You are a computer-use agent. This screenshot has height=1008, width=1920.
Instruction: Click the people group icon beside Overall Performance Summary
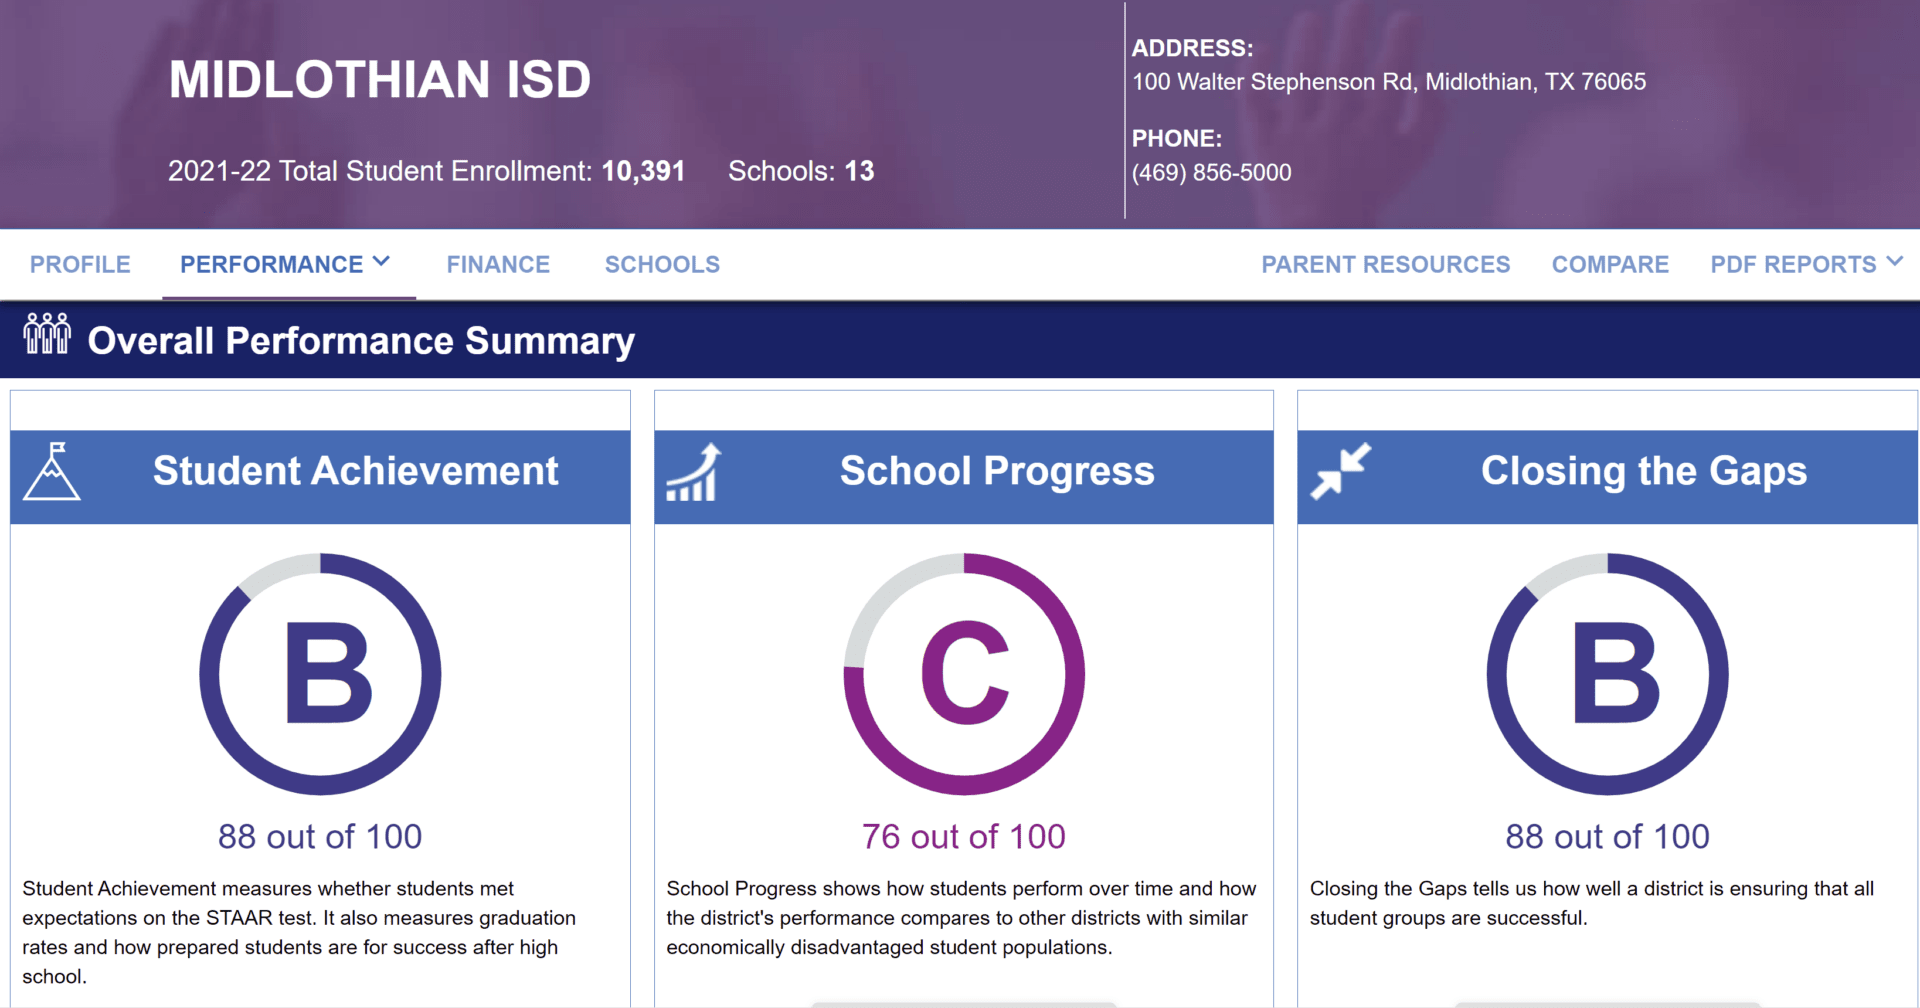tap(47, 334)
